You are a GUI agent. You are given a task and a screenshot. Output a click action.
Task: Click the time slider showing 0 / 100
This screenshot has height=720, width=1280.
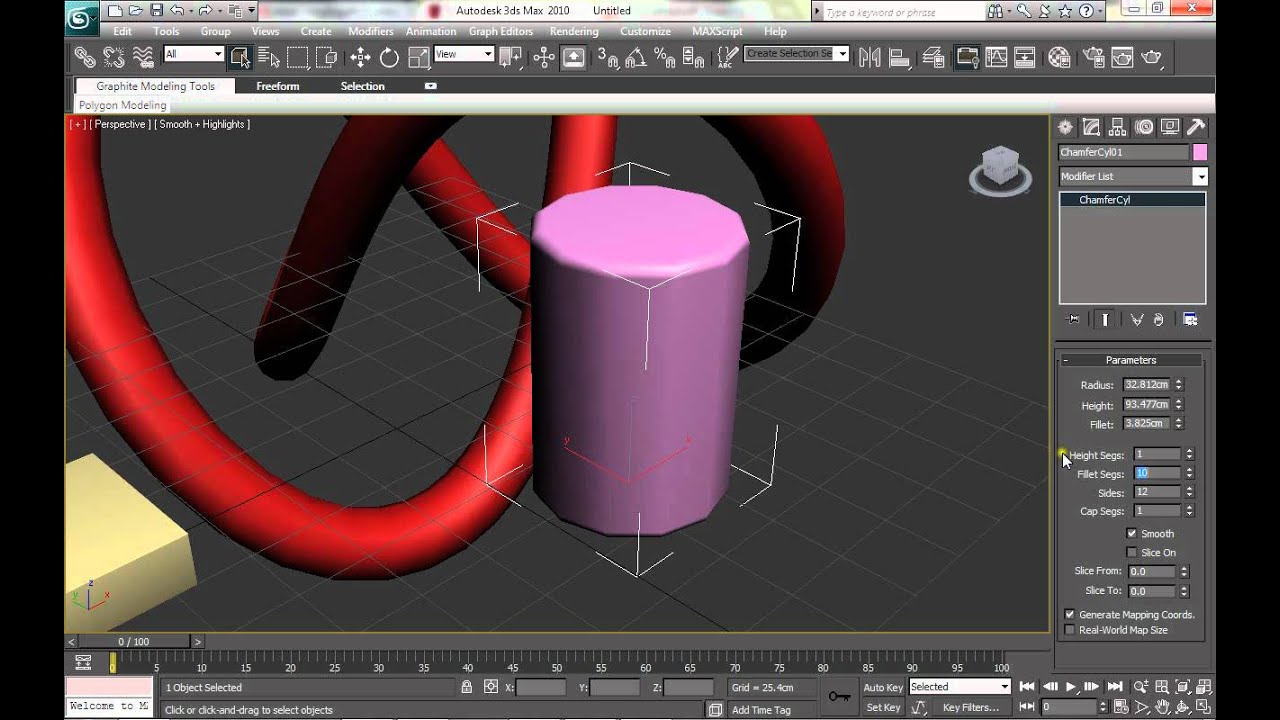[134, 641]
